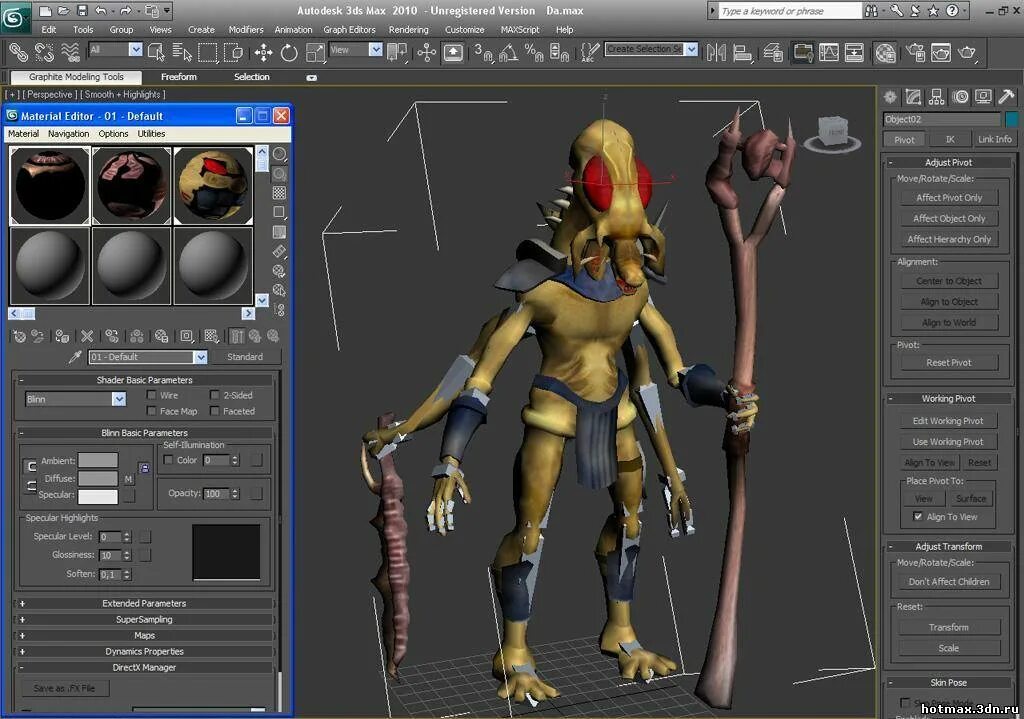Enable the Wire checkbox
The image size is (1024, 719).
coord(152,395)
